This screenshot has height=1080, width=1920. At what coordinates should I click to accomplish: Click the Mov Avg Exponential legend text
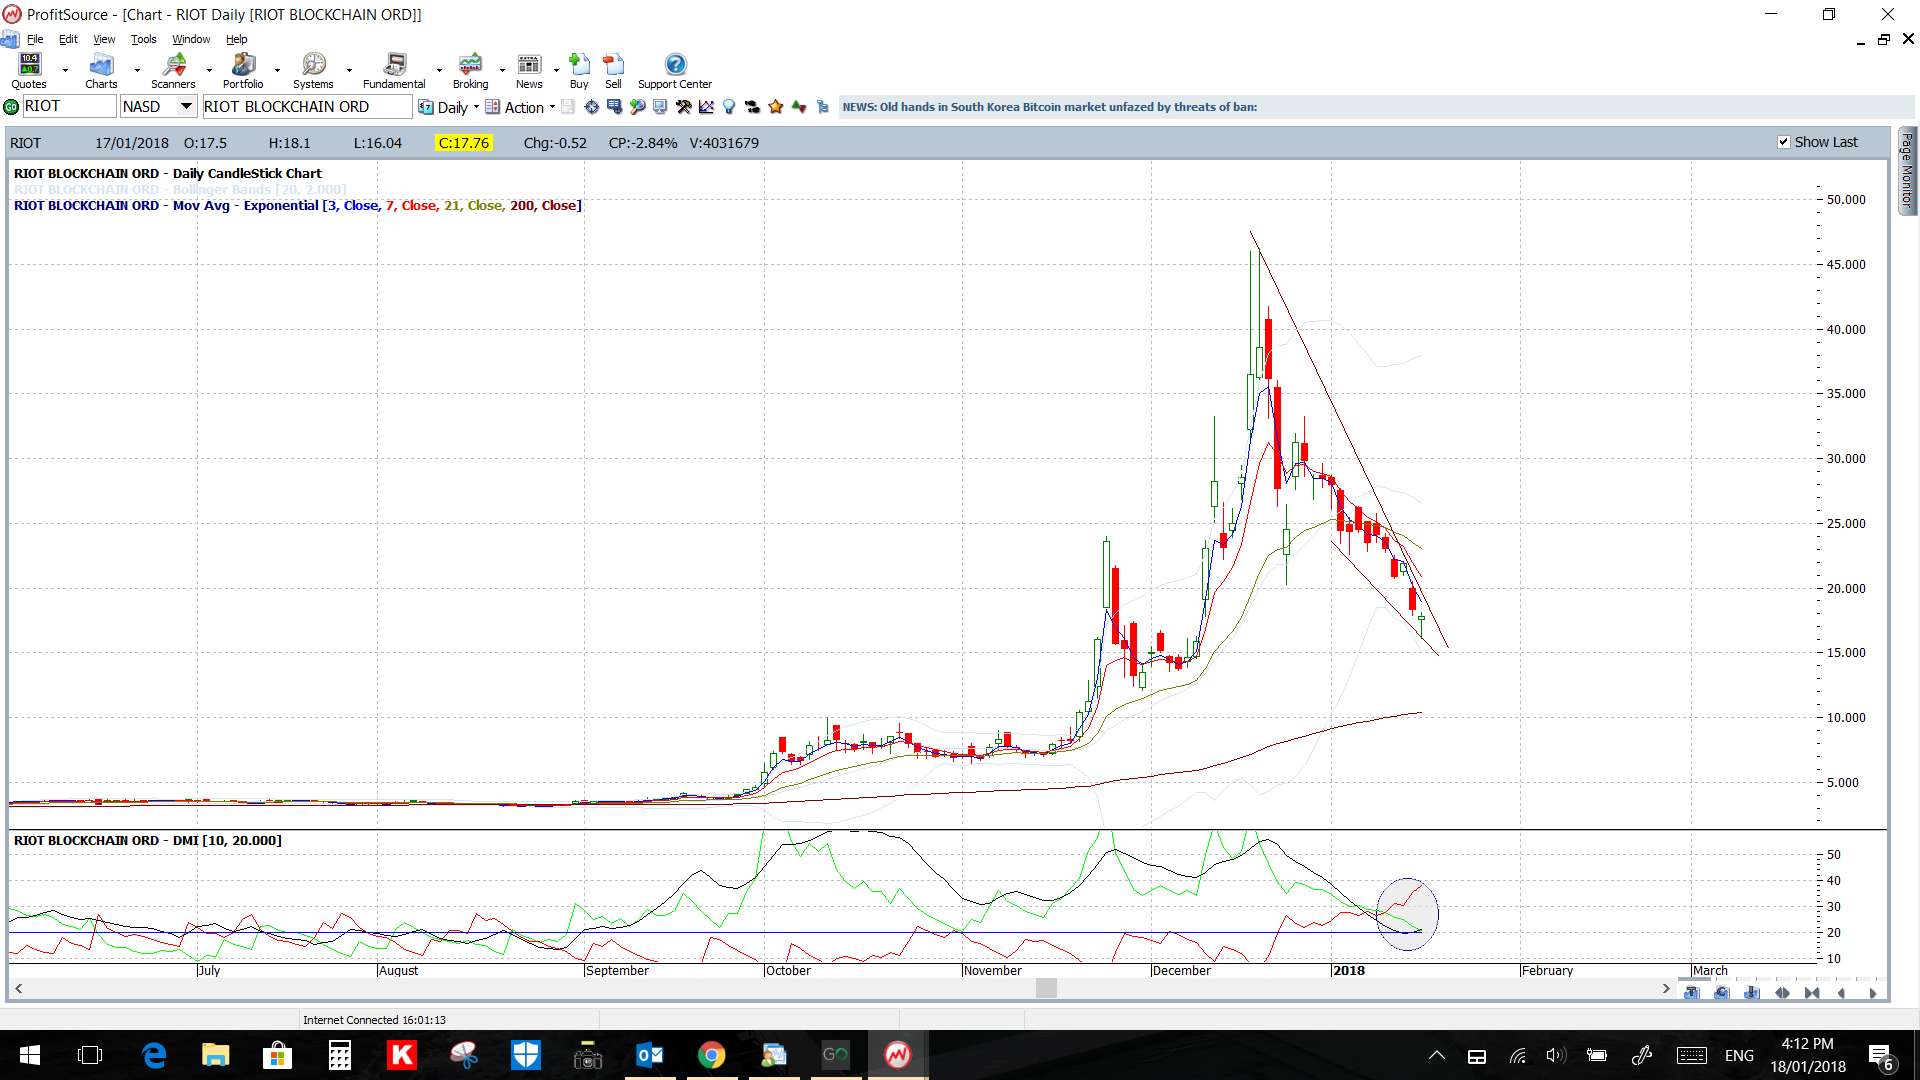(297, 205)
